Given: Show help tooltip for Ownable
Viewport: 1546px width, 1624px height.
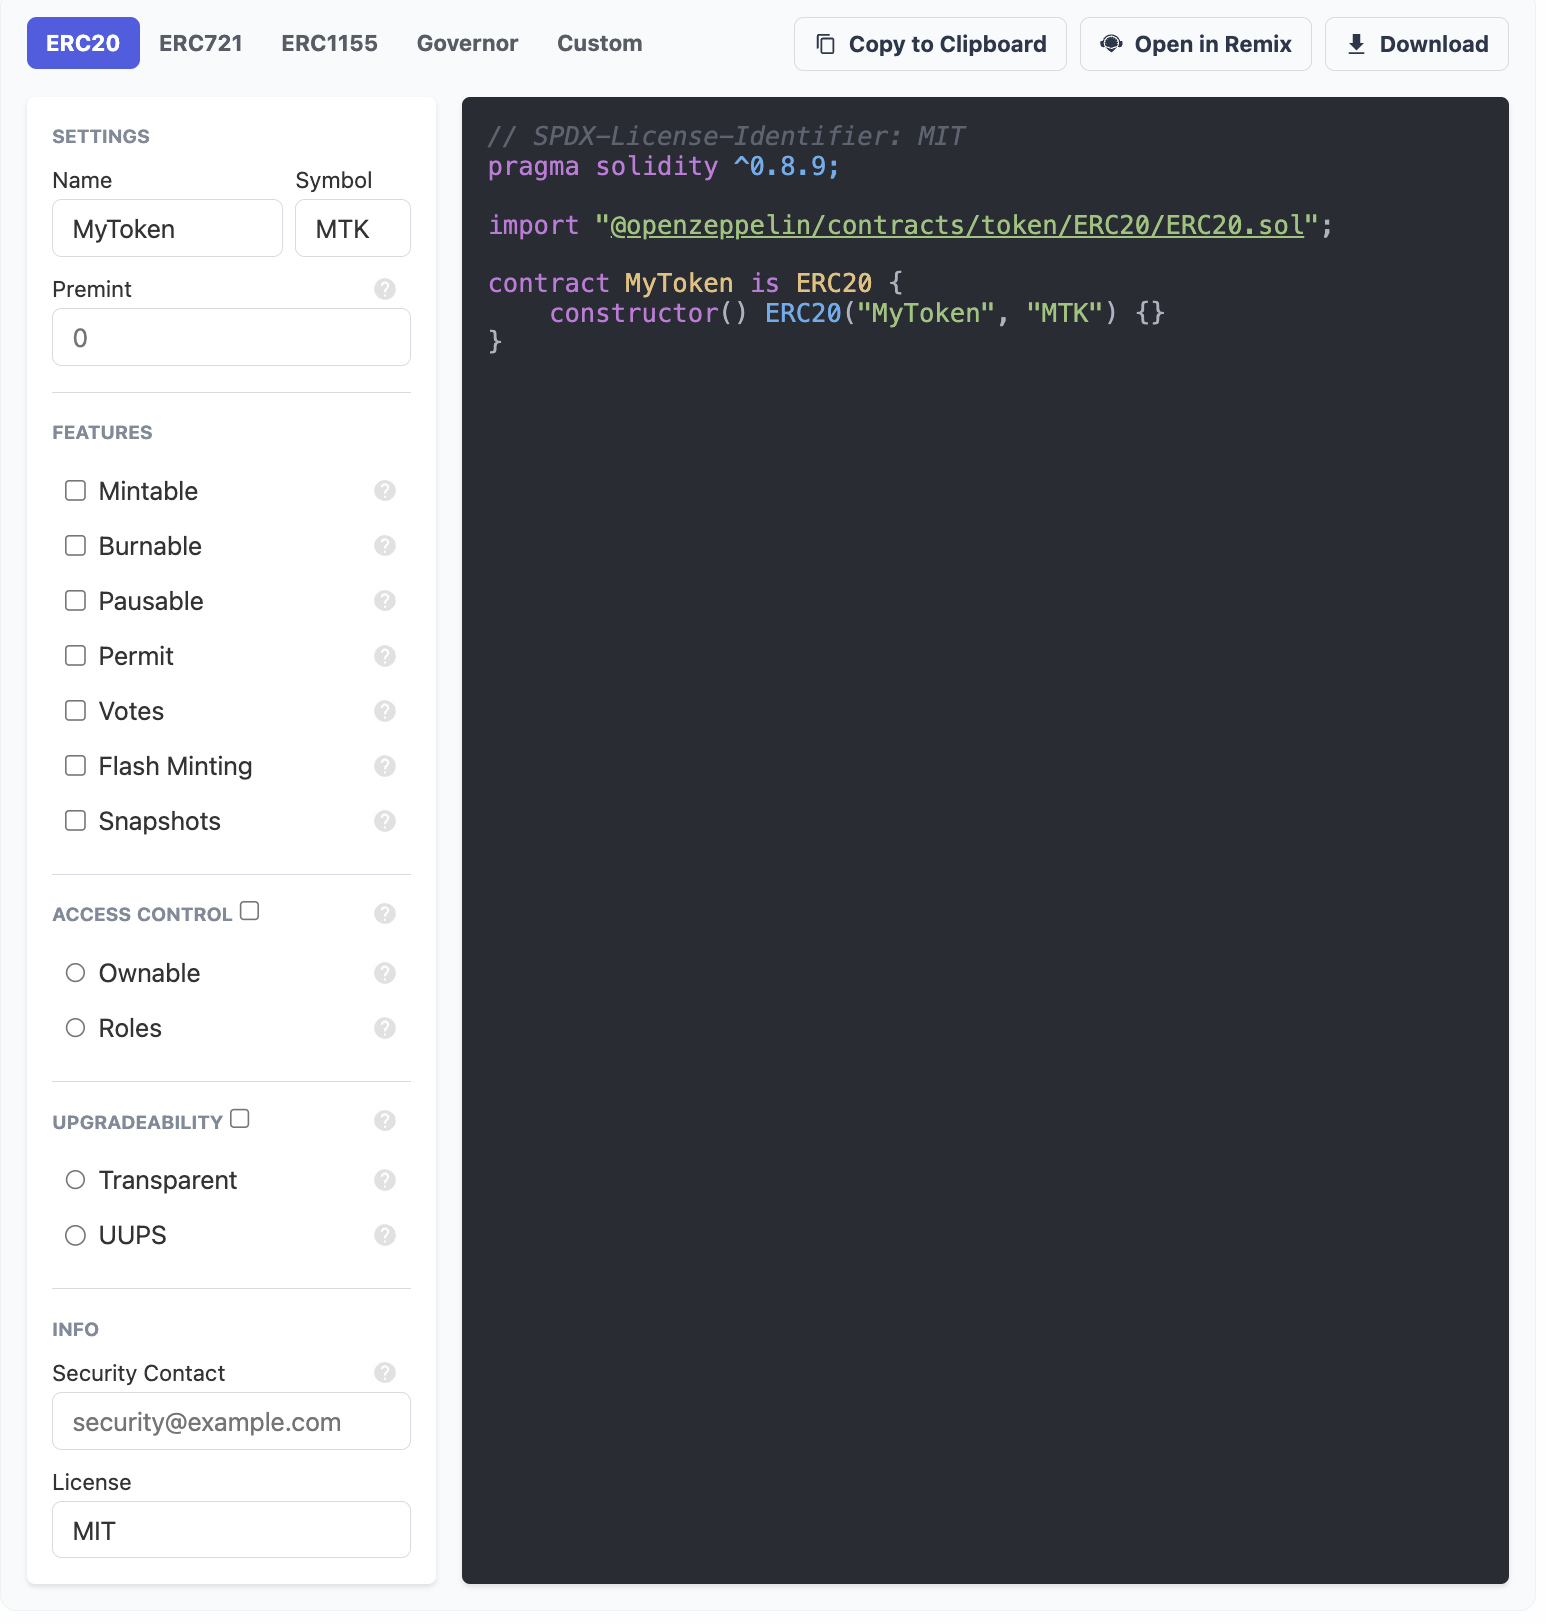Looking at the screenshot, I should coord(385,973).
